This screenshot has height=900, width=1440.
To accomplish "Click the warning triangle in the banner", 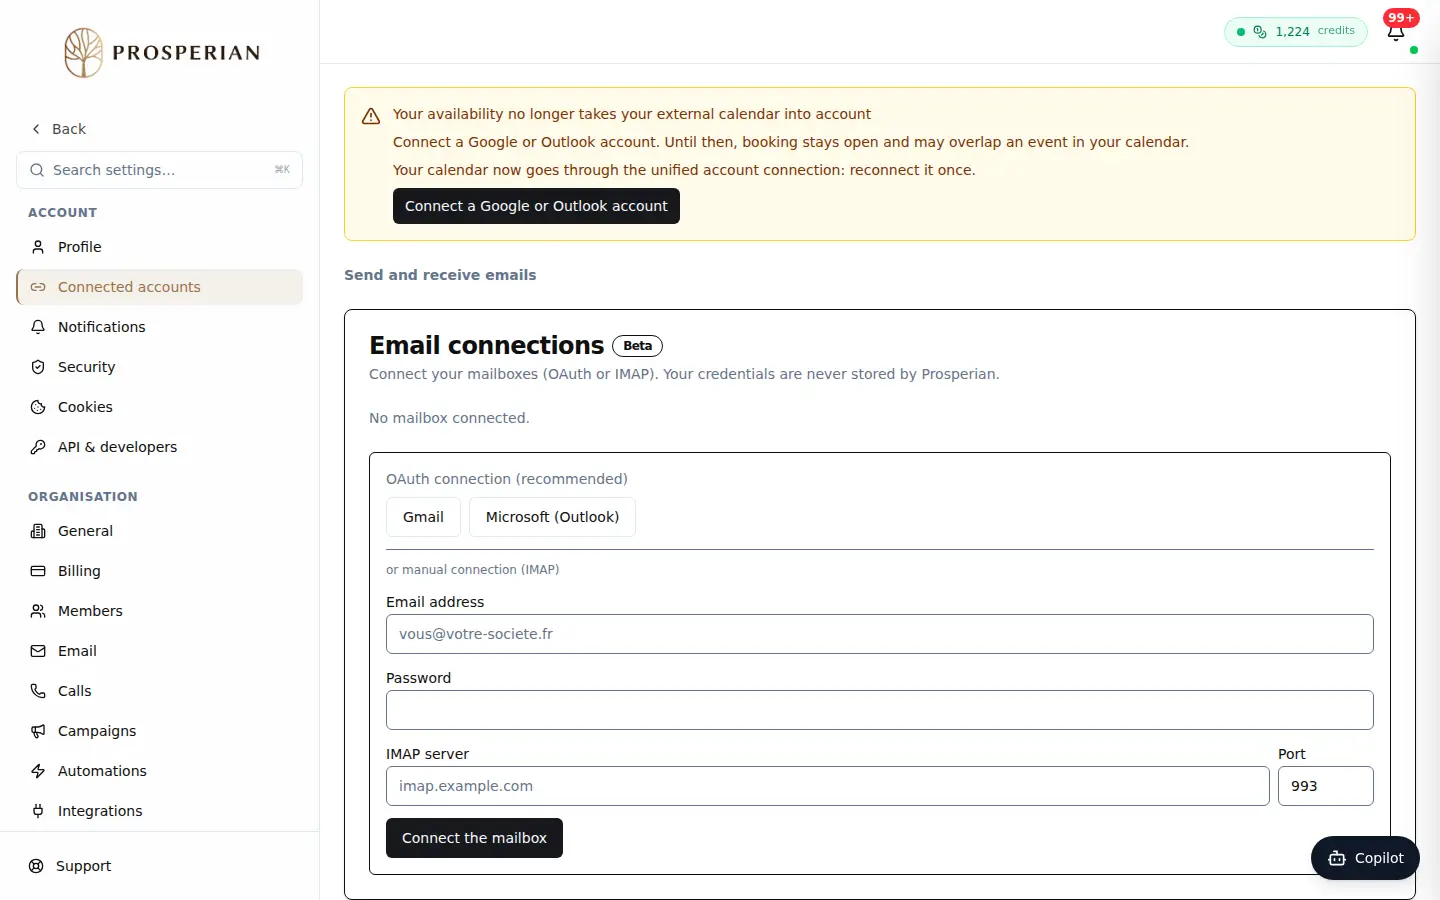I will click(371, 116).
